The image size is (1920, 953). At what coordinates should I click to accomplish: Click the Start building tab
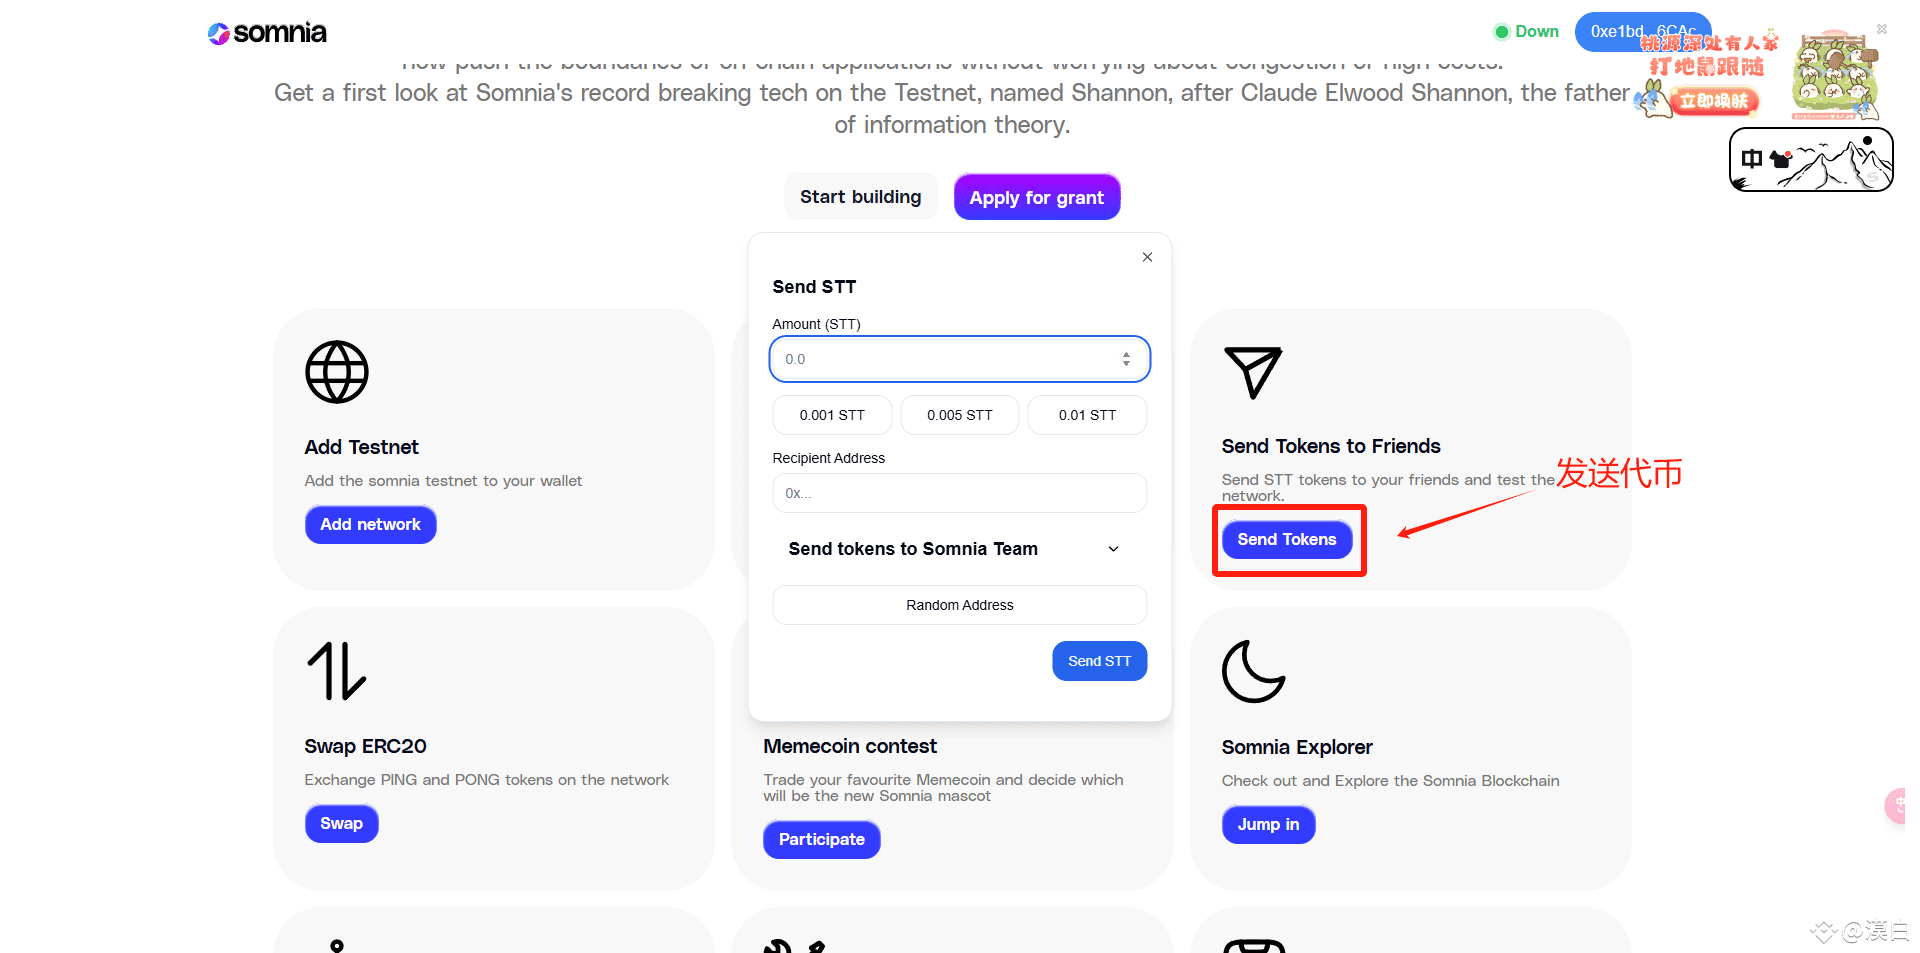(x=860, y=197)
